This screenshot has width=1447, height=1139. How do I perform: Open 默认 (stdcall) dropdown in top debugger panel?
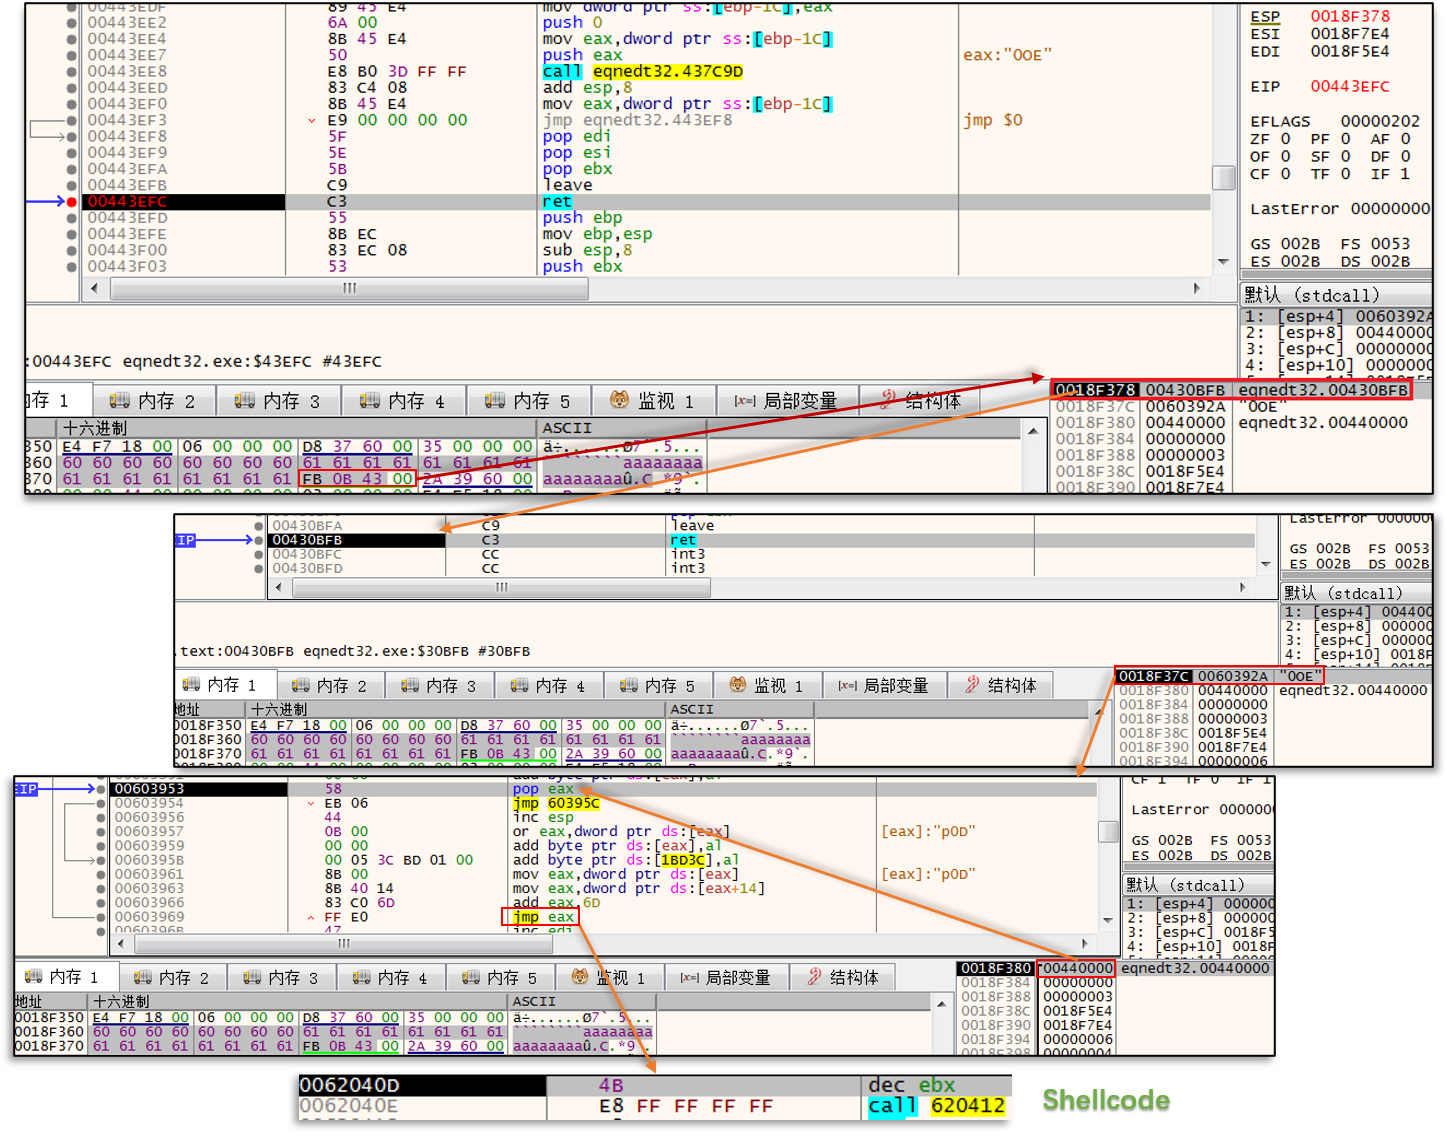tap(1336, 295)
